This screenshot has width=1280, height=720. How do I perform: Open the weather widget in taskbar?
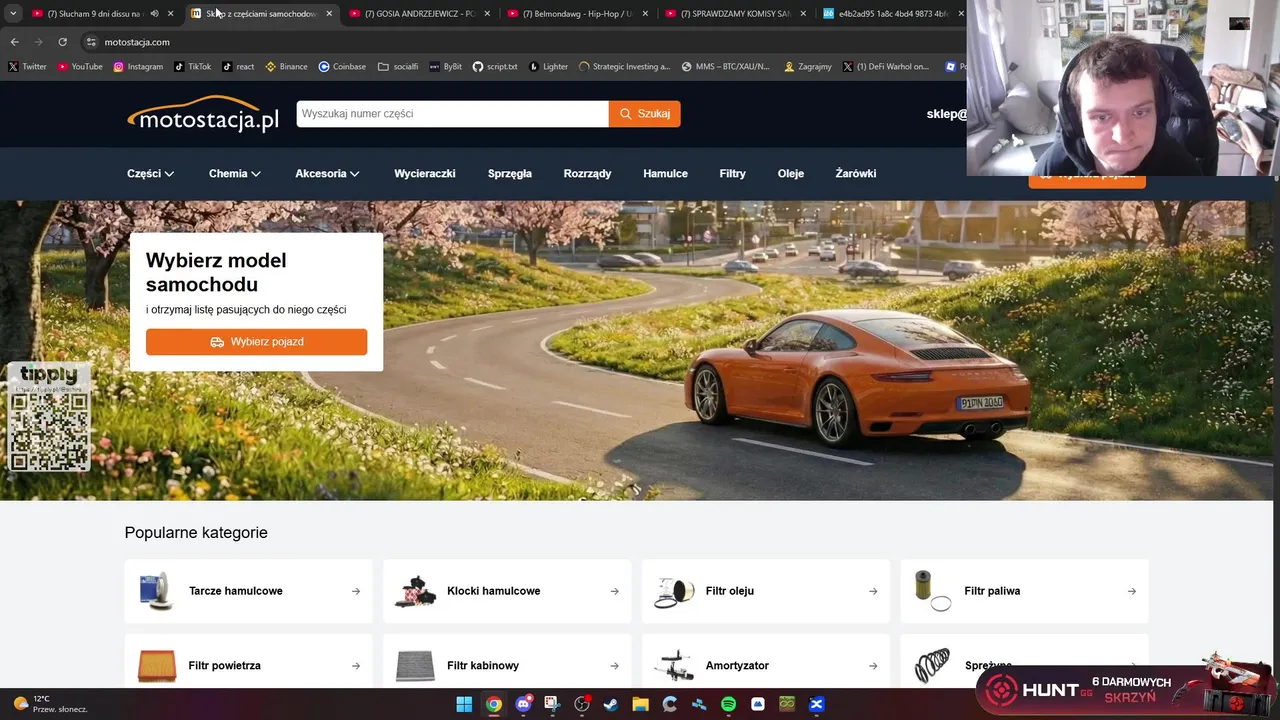click(x=50, y=704)
